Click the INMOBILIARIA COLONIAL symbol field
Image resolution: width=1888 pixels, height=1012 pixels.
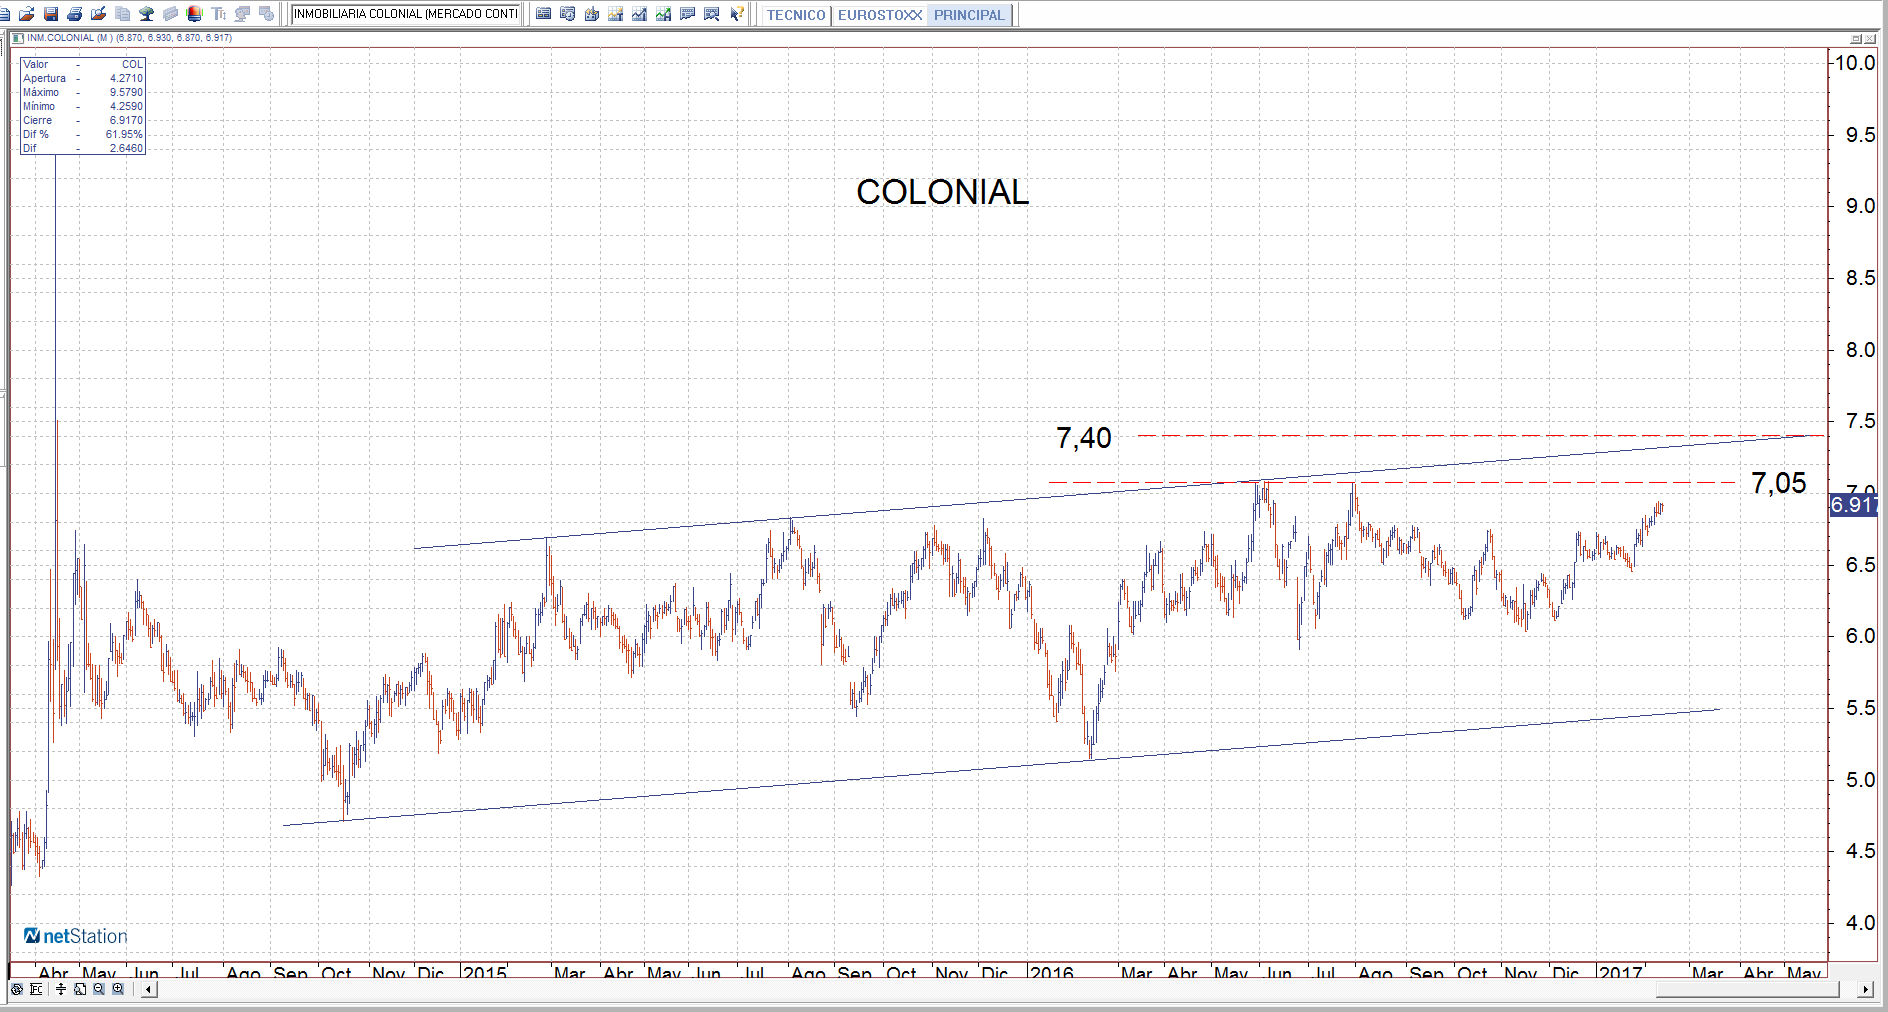pyautogui.click(x=406, y=14)
